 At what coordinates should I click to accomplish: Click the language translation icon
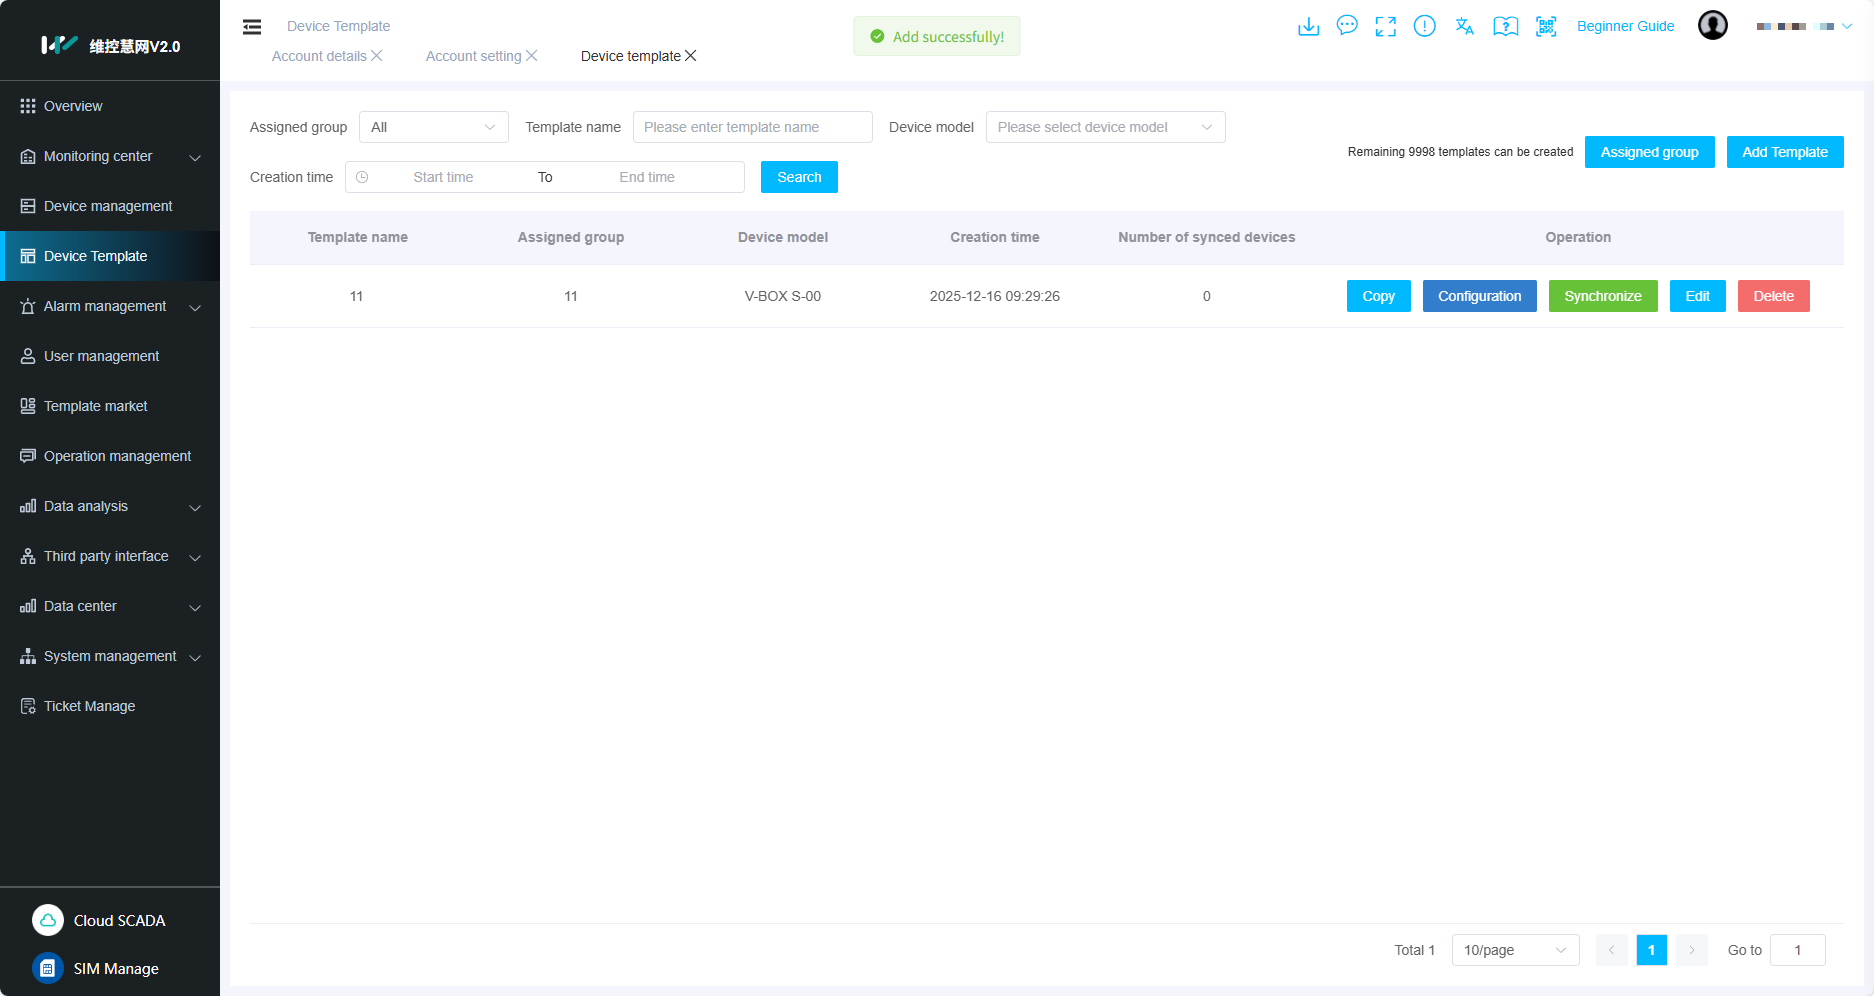click(1464, 26)
